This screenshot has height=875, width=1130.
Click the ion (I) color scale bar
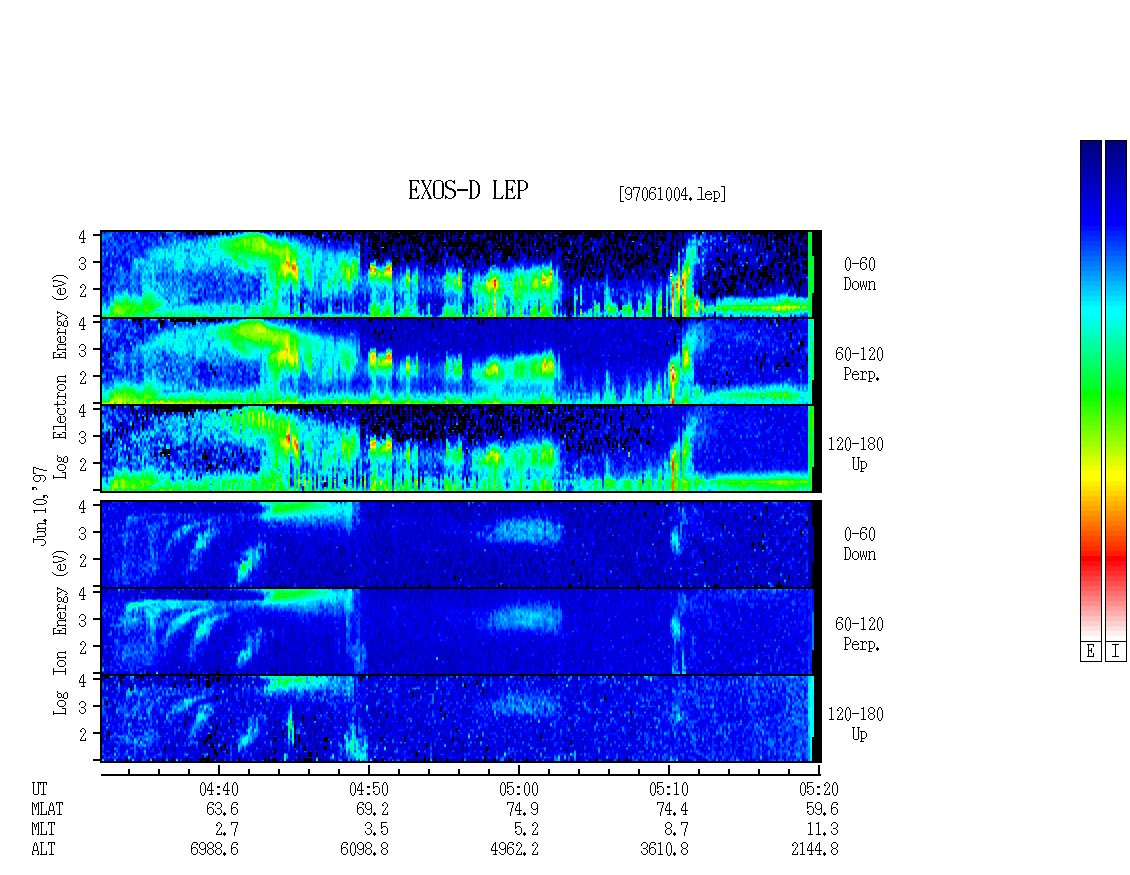click(1116, 389)
